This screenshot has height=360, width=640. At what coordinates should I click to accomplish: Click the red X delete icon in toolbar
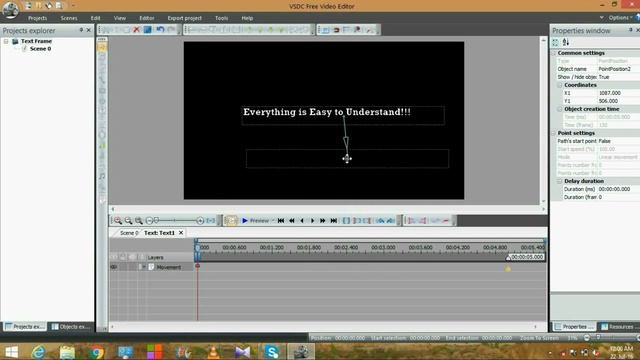click(x=137, y=29)
